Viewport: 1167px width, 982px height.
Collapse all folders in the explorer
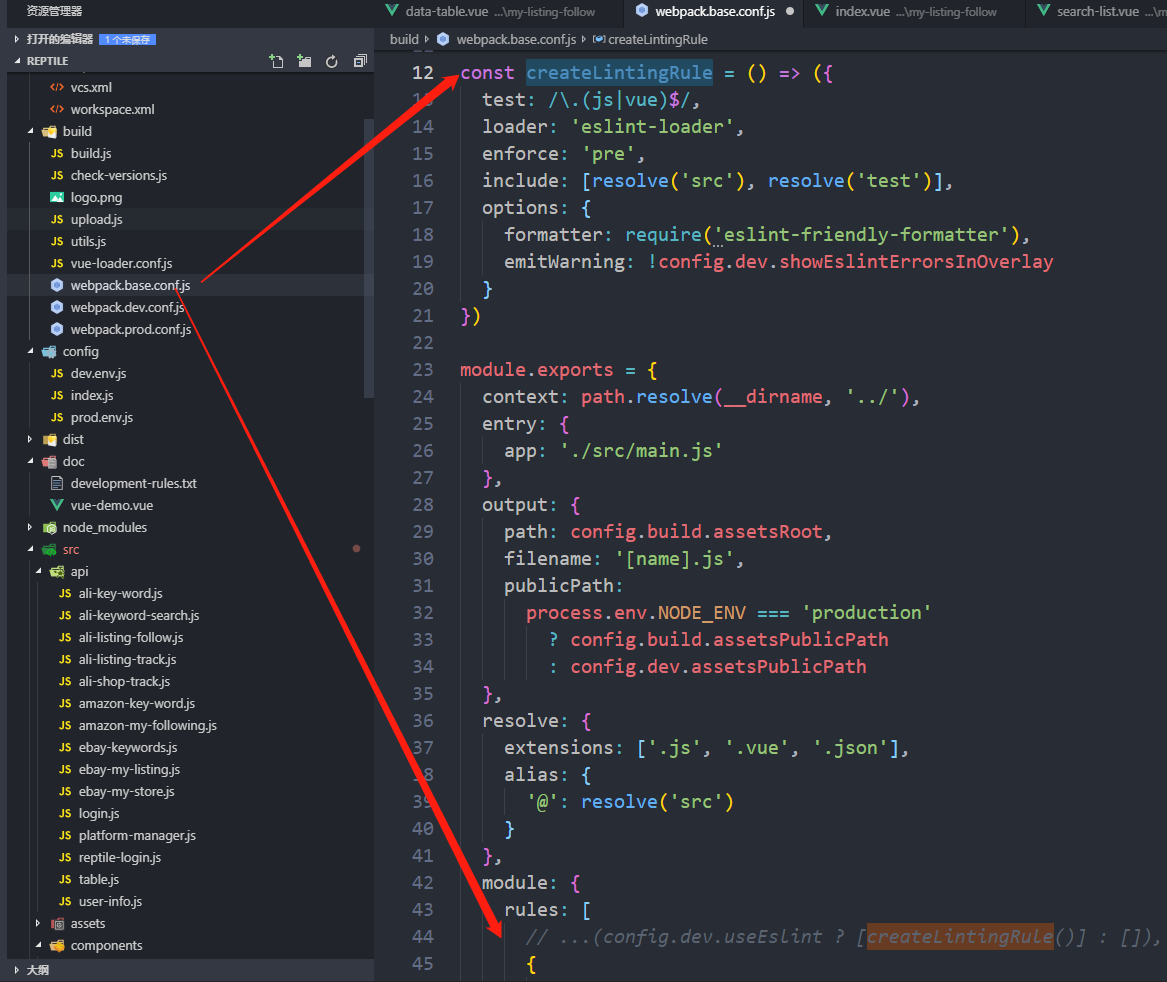359,60
